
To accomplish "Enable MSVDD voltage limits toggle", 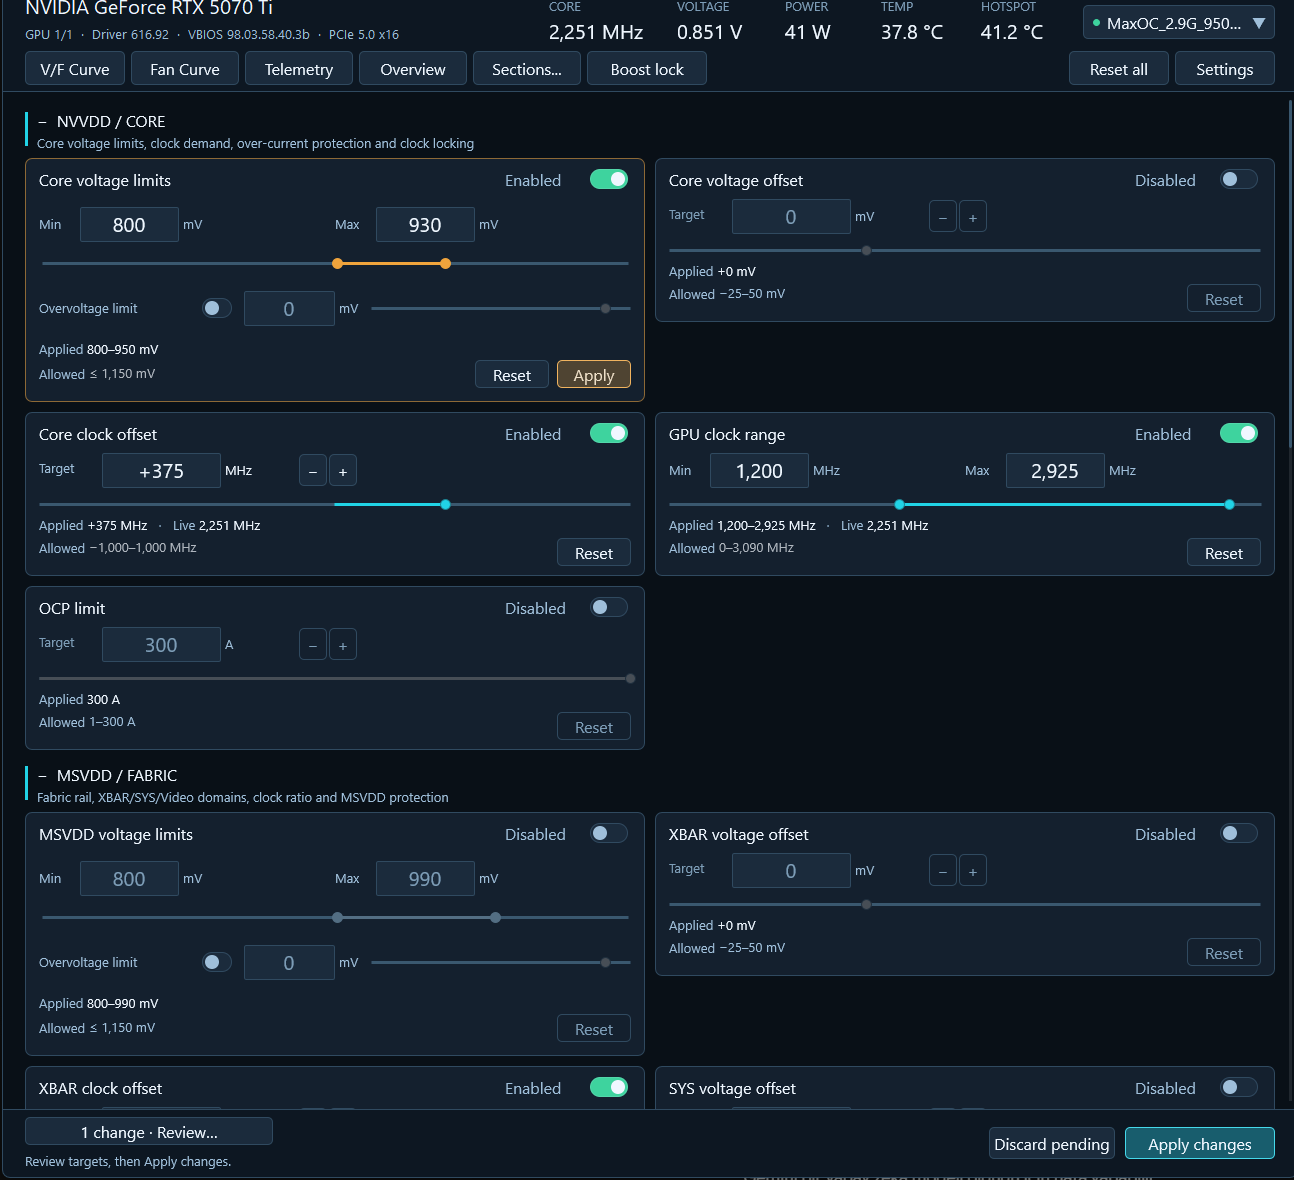I will [x=609, y=833].
